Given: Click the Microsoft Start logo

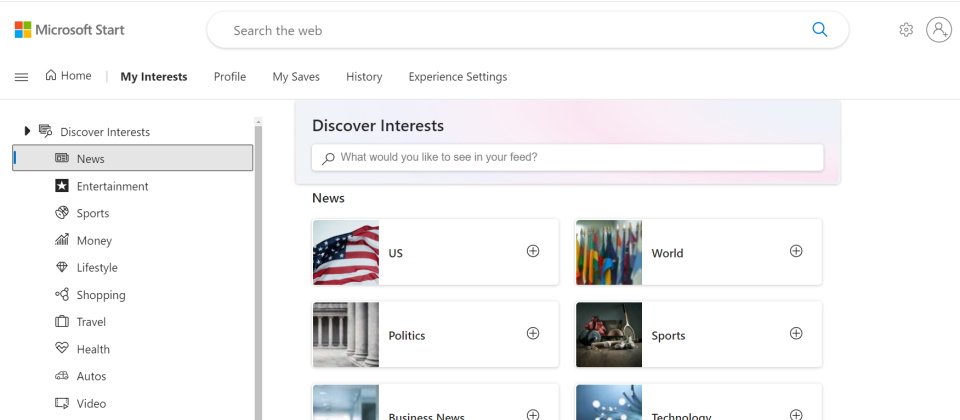Looking at the screenshot, I should click(69, 30).
